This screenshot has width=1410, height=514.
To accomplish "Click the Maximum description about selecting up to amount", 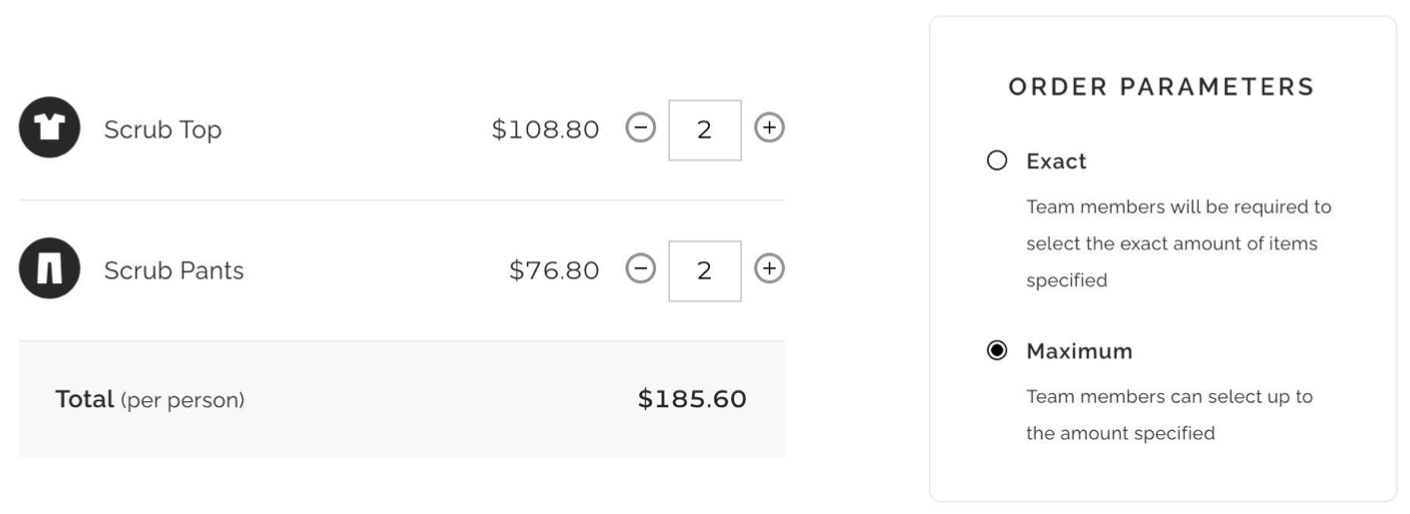I will point(1170,415).
